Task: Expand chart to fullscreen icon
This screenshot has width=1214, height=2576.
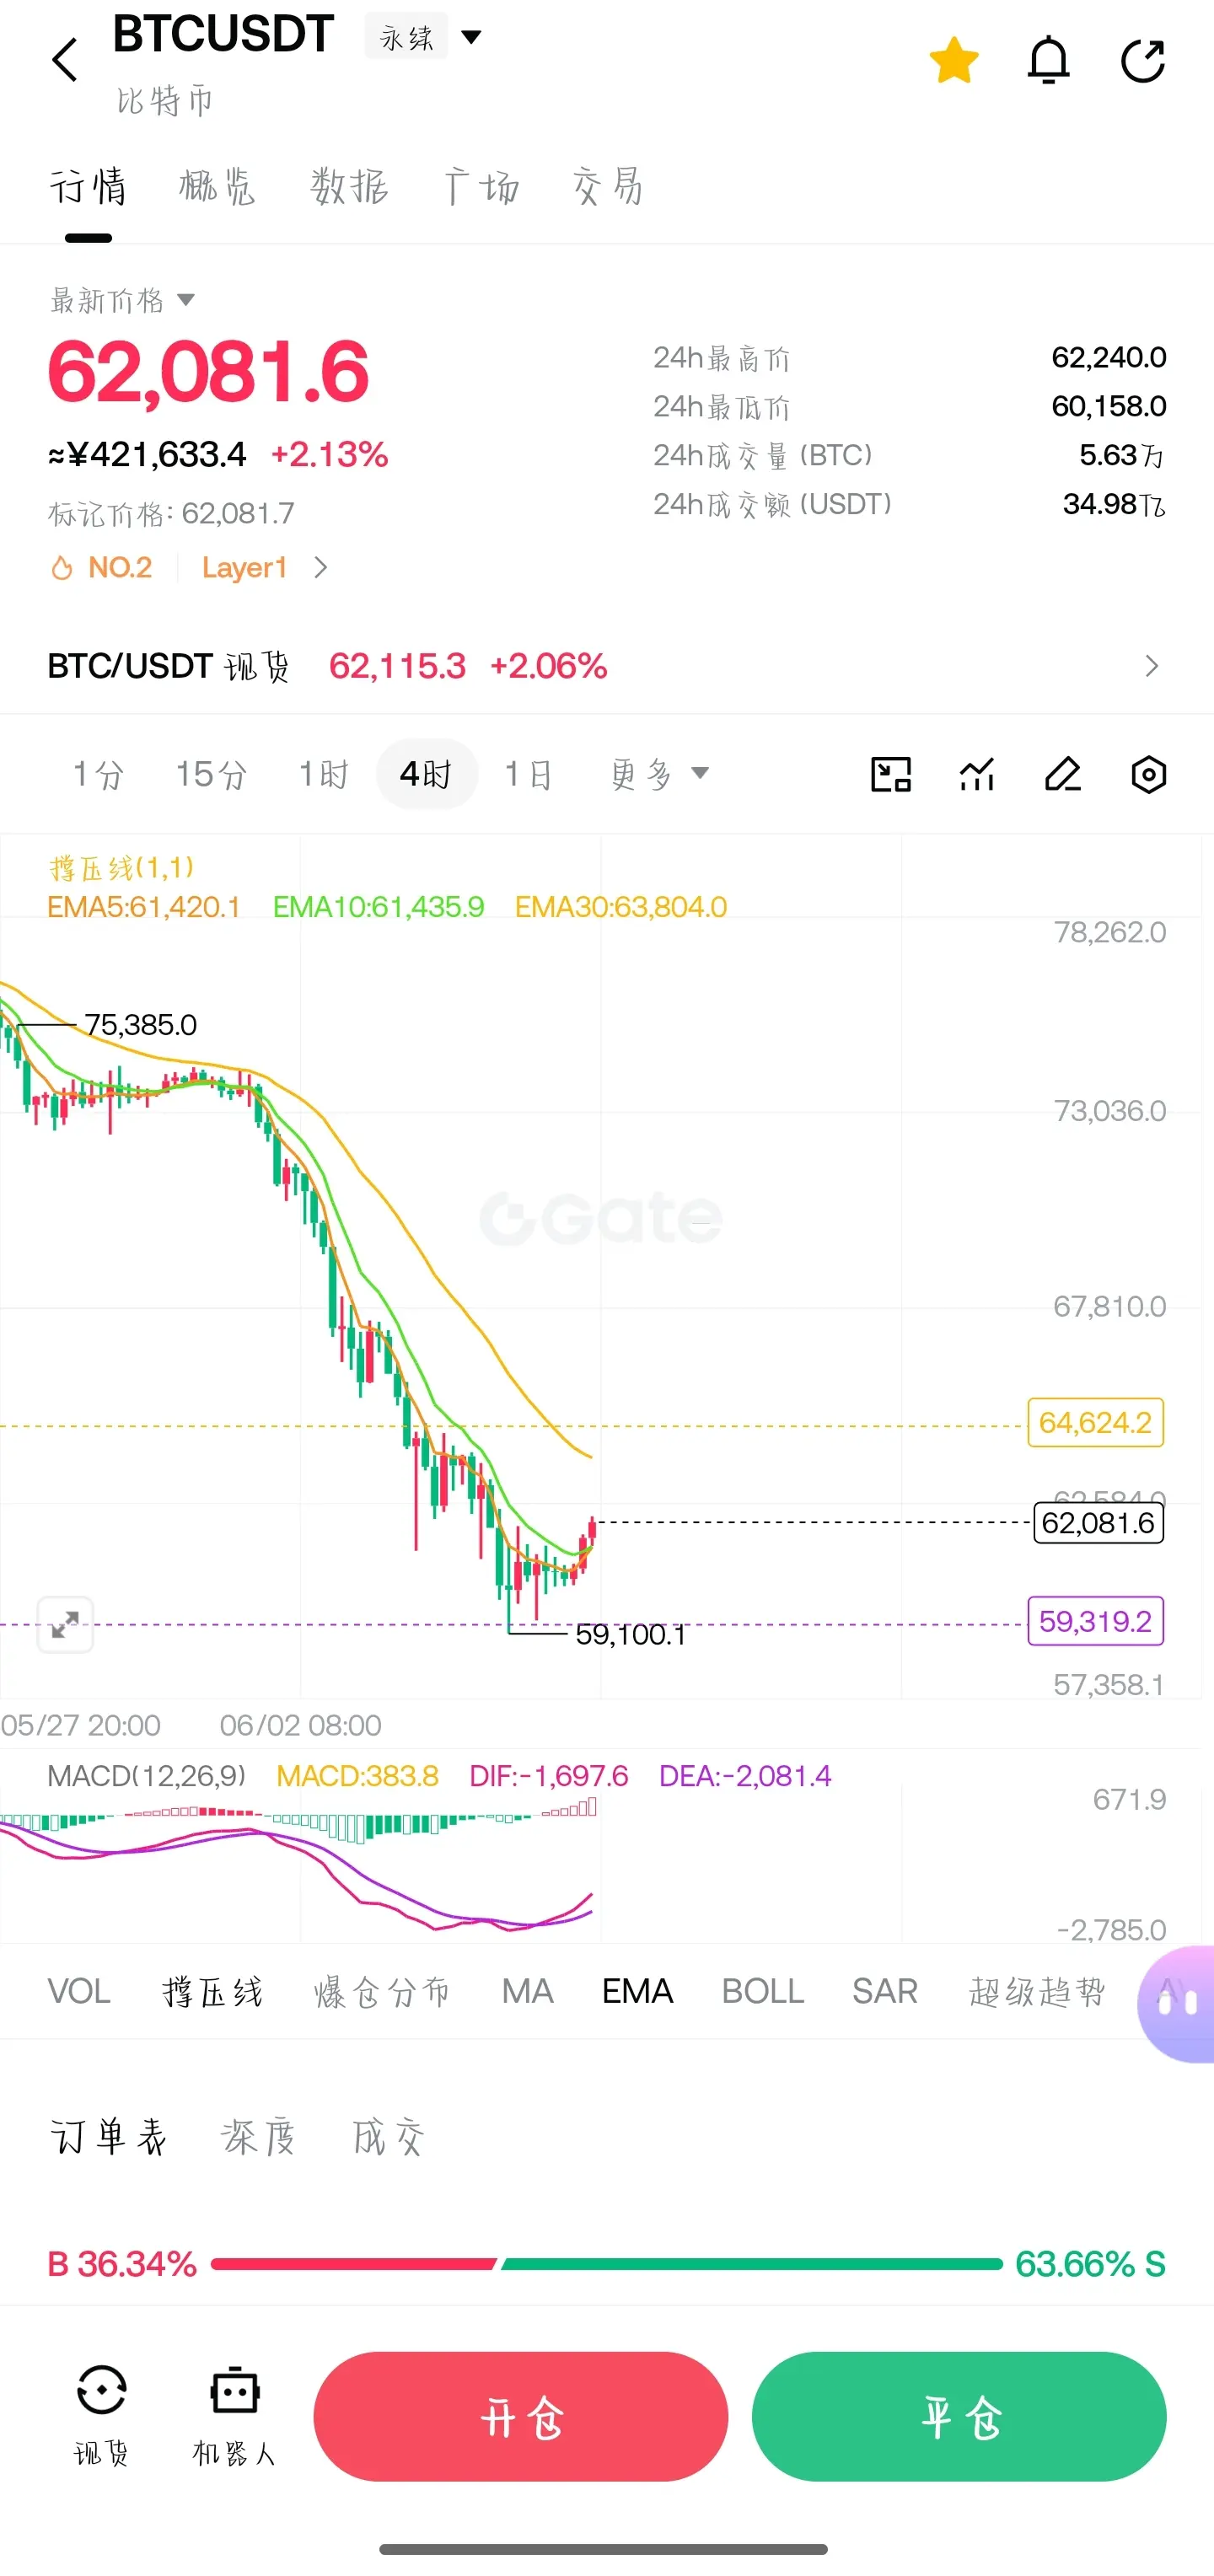Action: tap(65, 1625)
